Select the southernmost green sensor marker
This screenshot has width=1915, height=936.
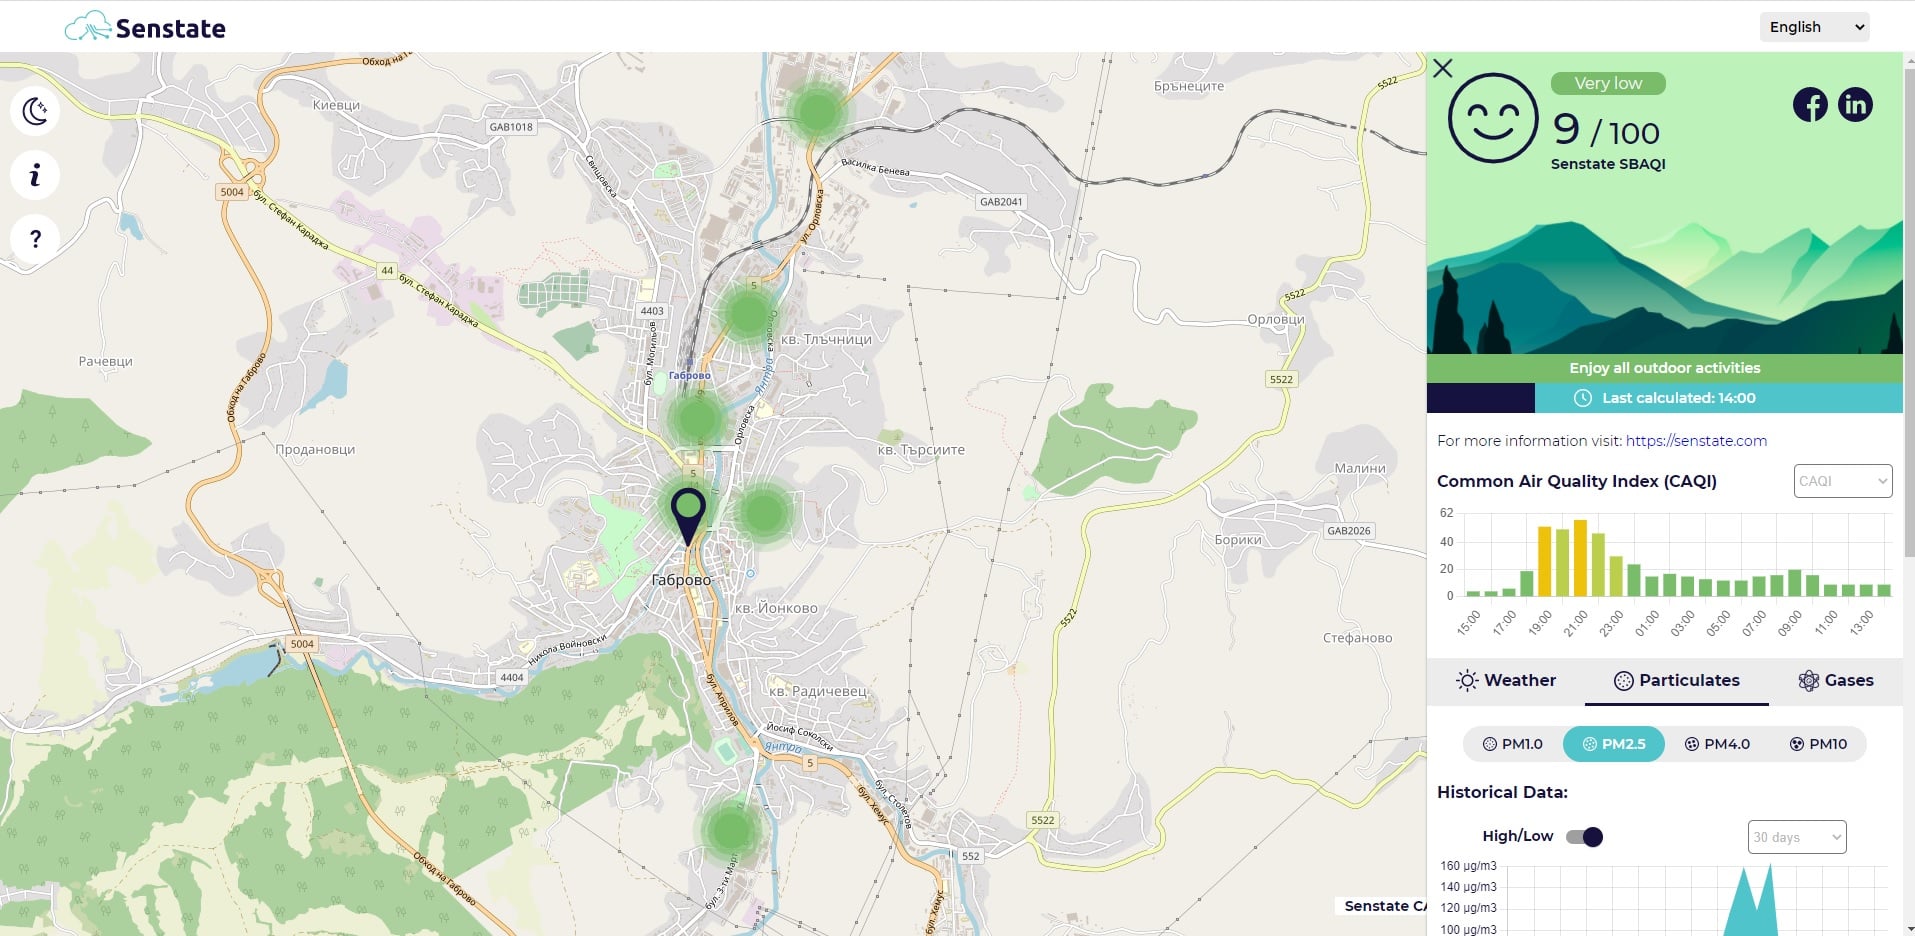[730, 830]
